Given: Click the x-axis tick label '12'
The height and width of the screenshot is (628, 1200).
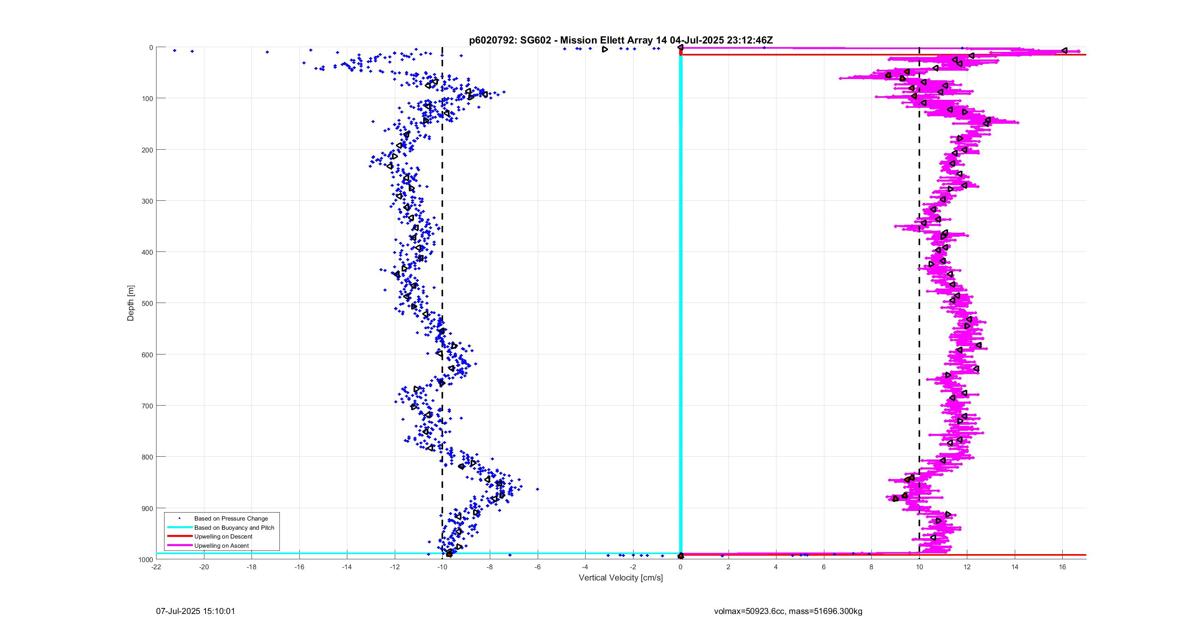Looking at the screenshot, I should [x=967, y=568].
